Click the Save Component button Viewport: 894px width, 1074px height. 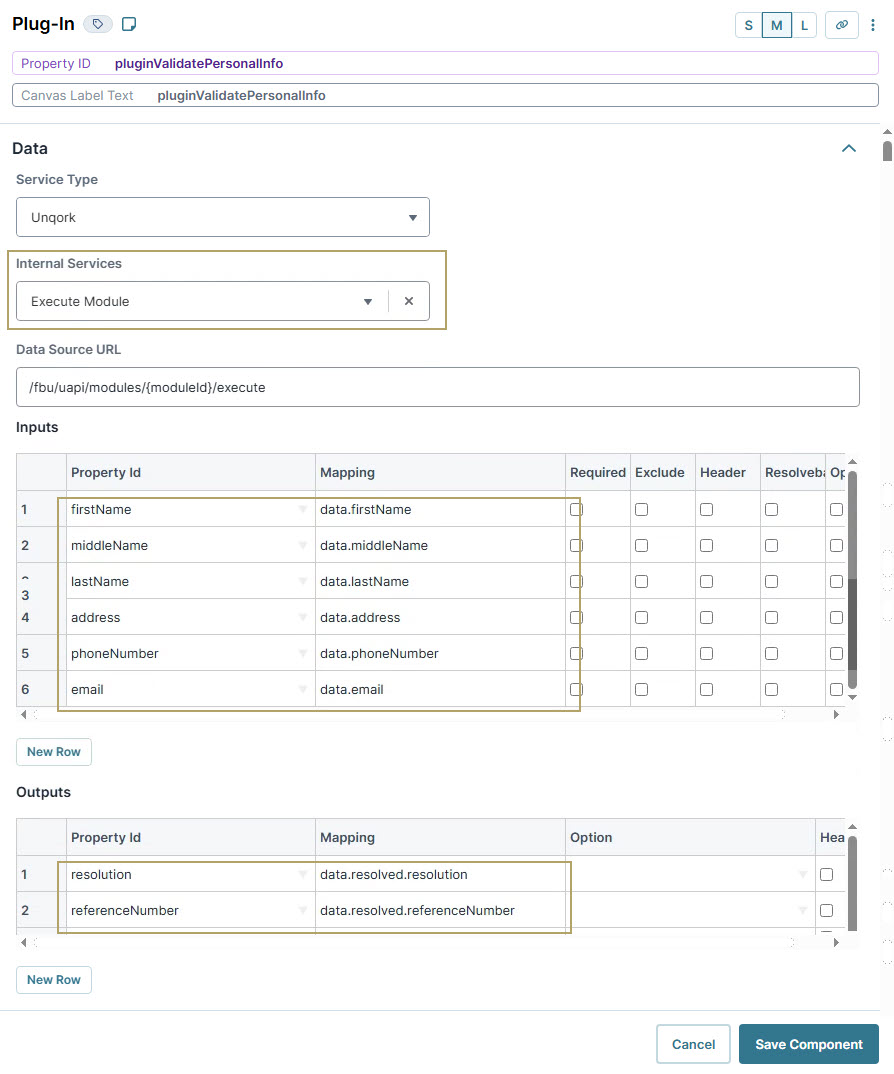coord(808,1043)
